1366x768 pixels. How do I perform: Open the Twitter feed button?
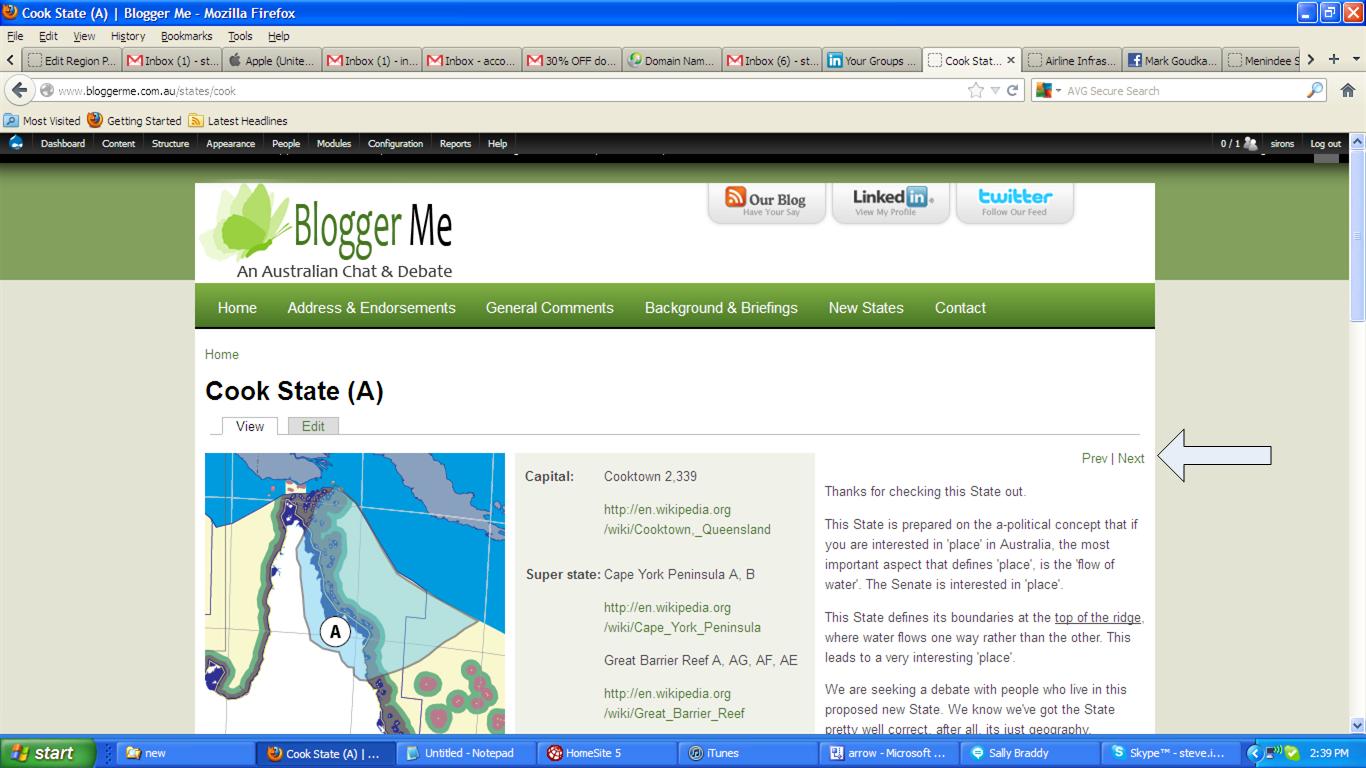1014,202
